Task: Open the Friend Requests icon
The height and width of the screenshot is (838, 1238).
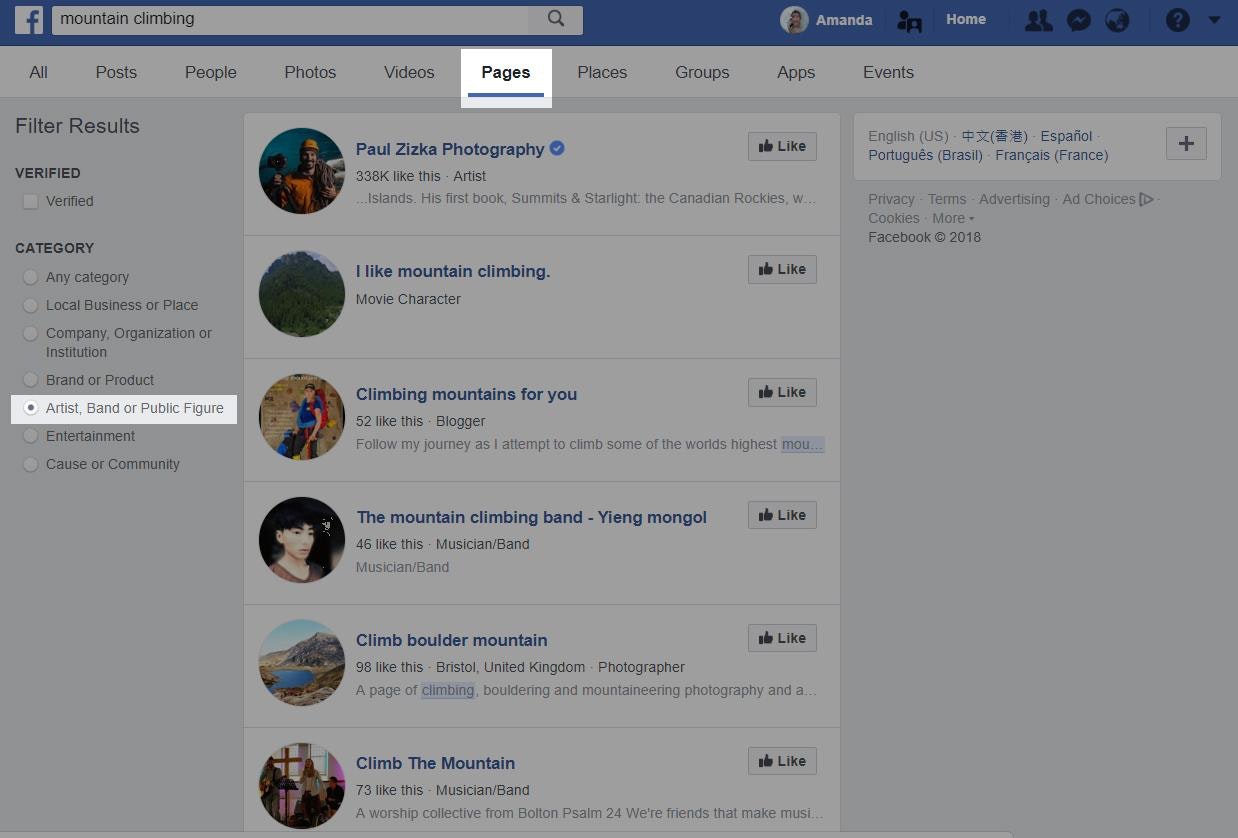Action: 1038,19
